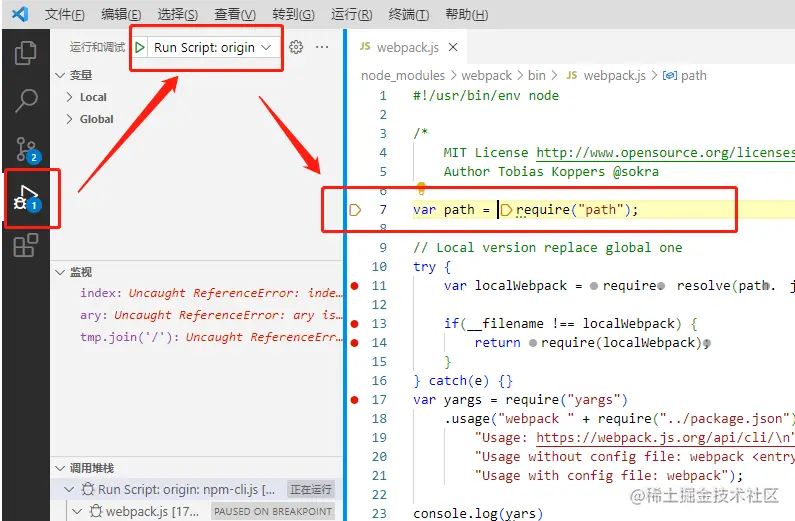Click the VS Code logo icon

click(20, 14)
